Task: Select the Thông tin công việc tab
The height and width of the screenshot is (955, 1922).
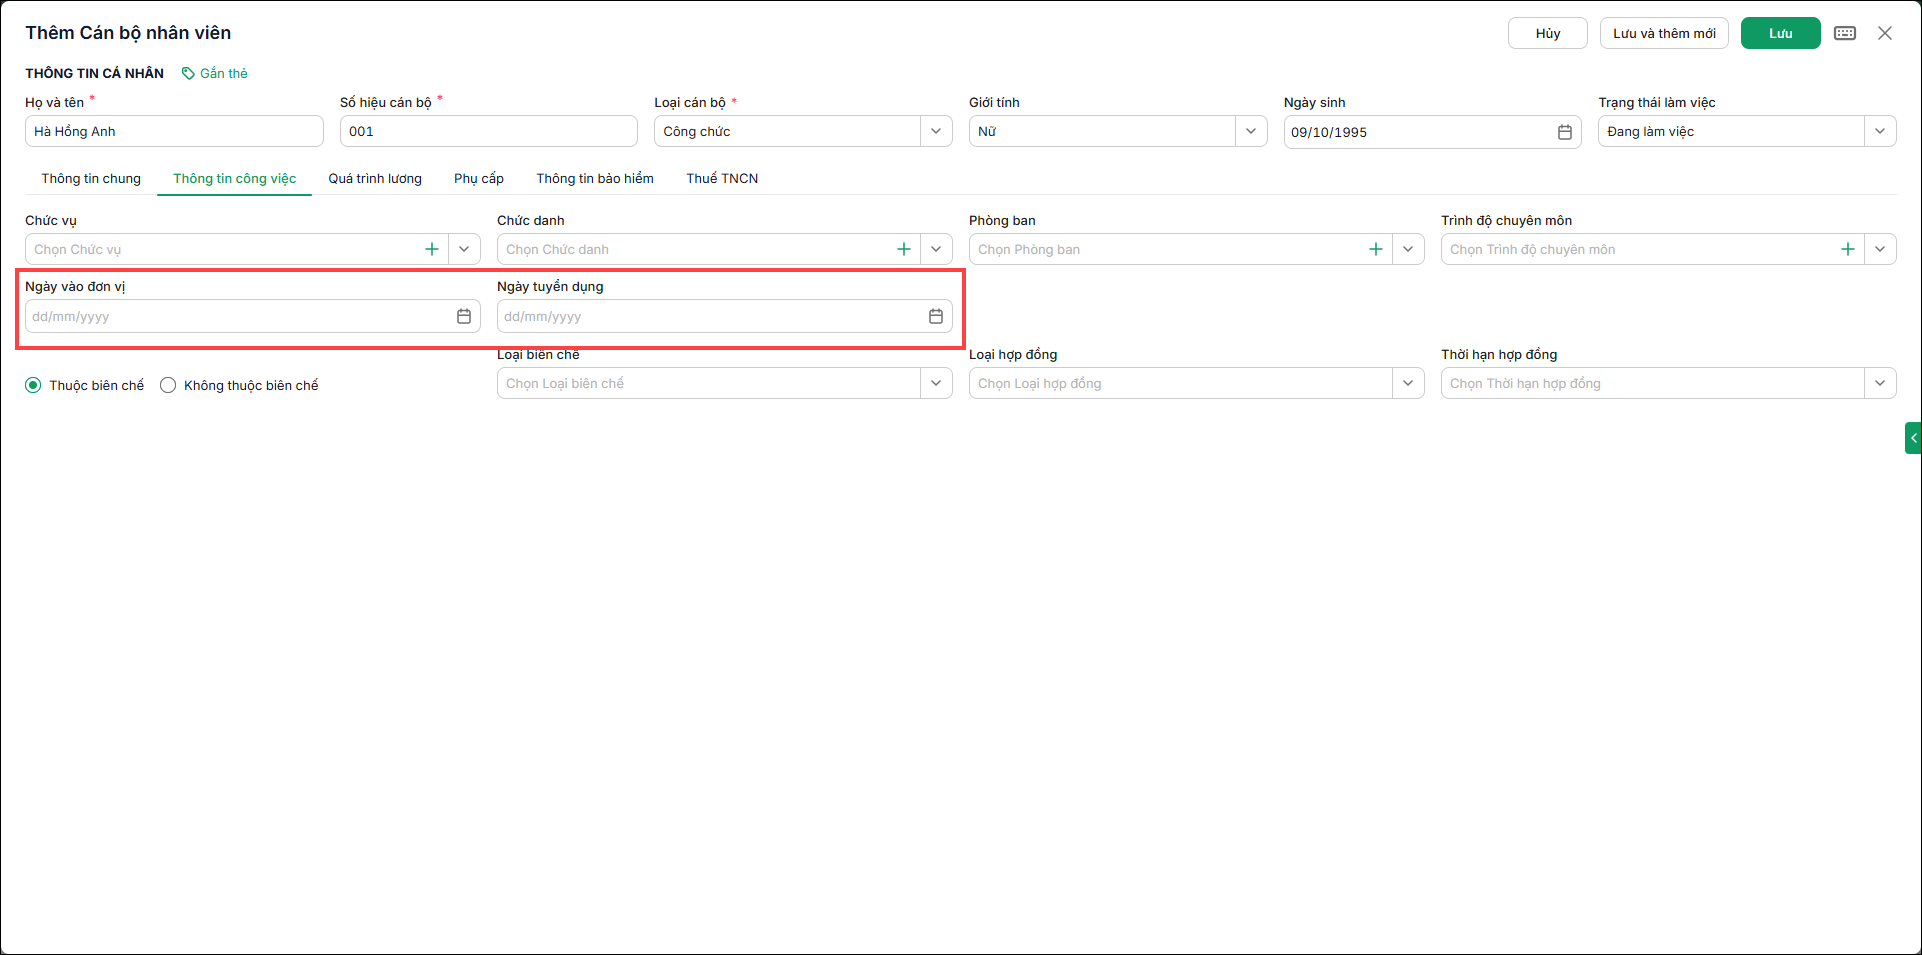Action: [235, 178]
